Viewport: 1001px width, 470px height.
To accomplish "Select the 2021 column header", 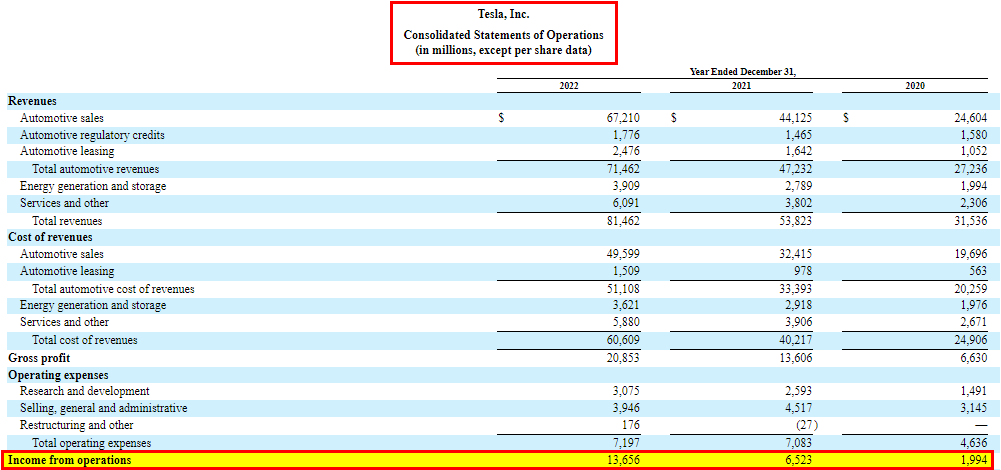I will click(x=741, y=86).
